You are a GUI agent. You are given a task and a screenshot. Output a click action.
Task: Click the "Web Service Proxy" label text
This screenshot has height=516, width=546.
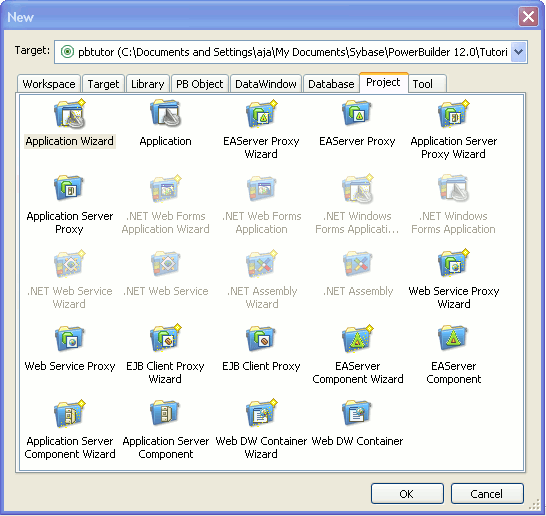70,366
